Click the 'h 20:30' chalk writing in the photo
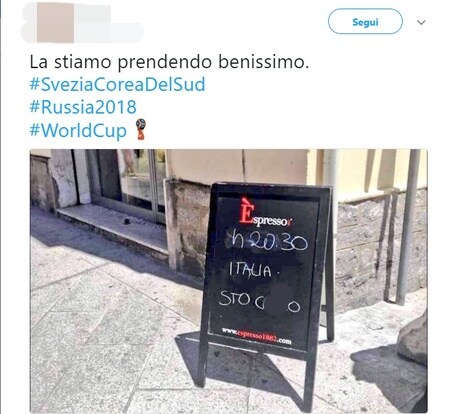The height and width of the screenshot is (414, 451). [x=267, y=240]
